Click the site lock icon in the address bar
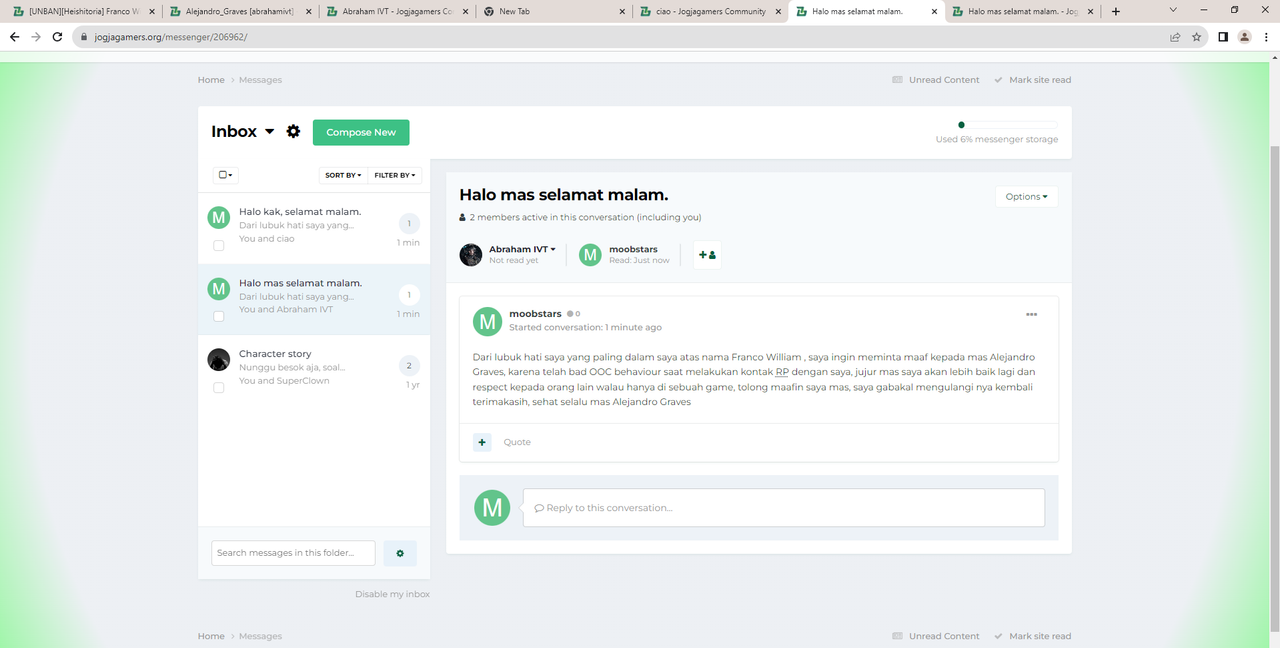This screenshot has height=648, width=1280. (85, 37)
